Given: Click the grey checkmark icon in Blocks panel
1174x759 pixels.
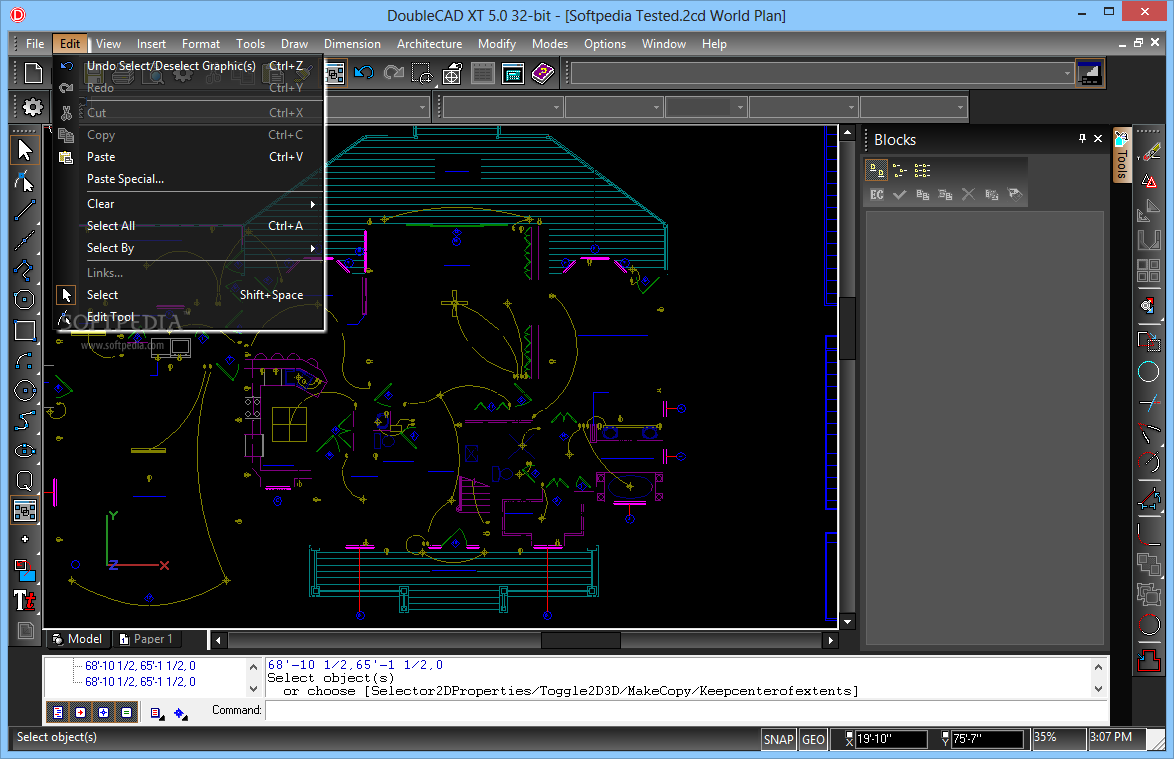Looking at the screenshot, I should [x=900, y=195].
